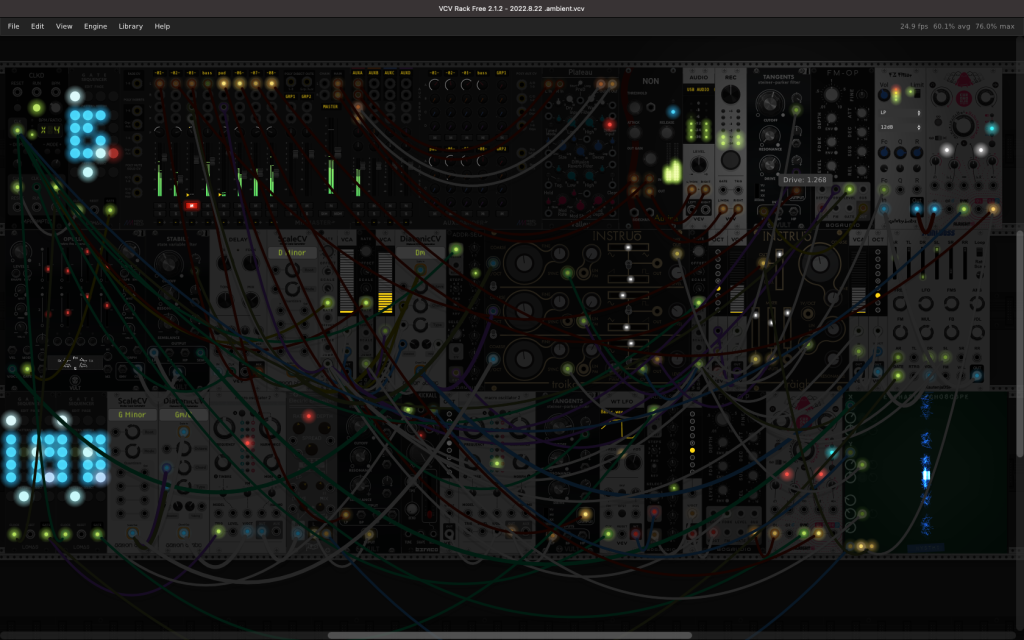
Task: Open the USB AUDIO device selector
Action: (x=698, y=89)
